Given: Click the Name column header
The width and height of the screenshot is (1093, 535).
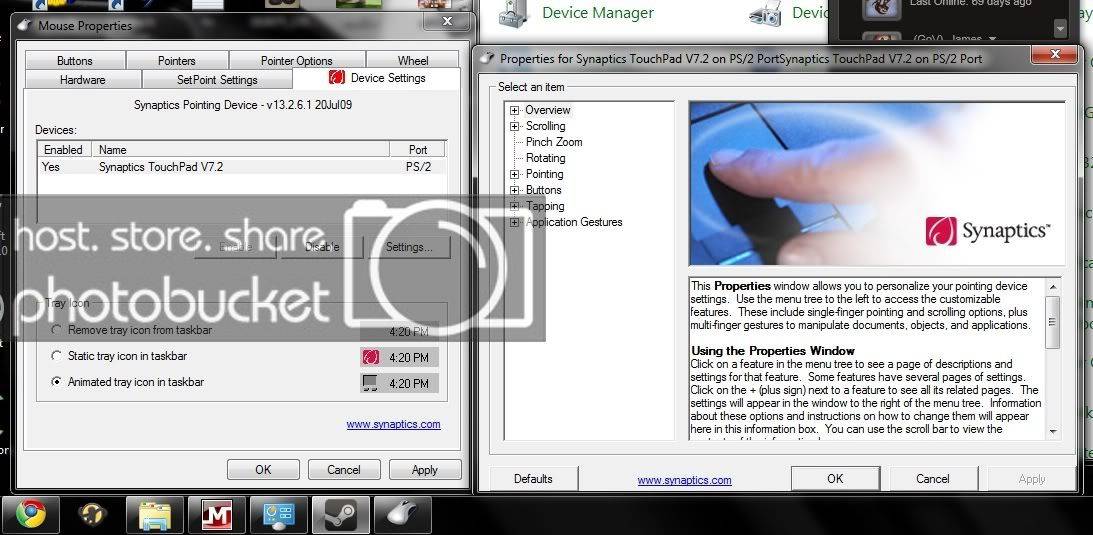Looking at the screenshot, I should (x=240, y=150).
